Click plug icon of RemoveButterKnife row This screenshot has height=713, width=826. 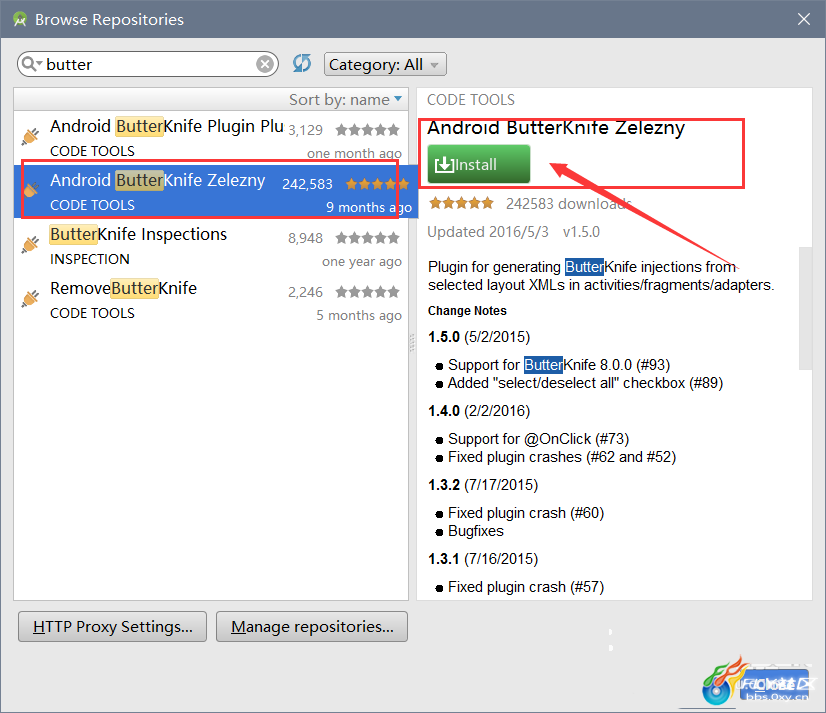point(31,298)
